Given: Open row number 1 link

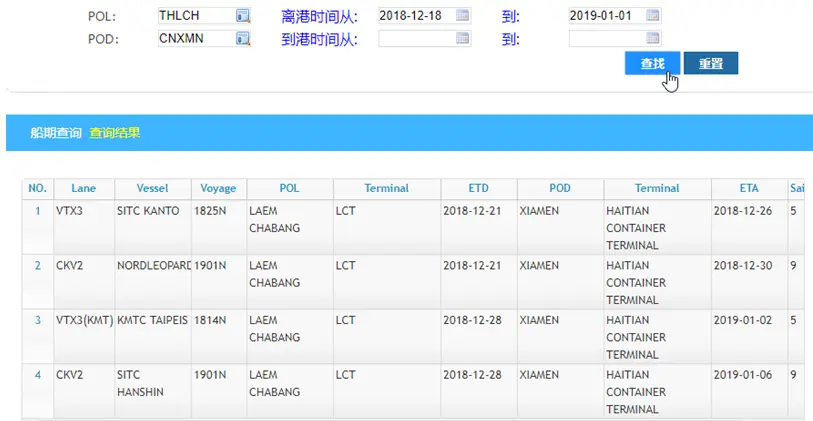Looking at the screenshot, I should tap(37, 211).
